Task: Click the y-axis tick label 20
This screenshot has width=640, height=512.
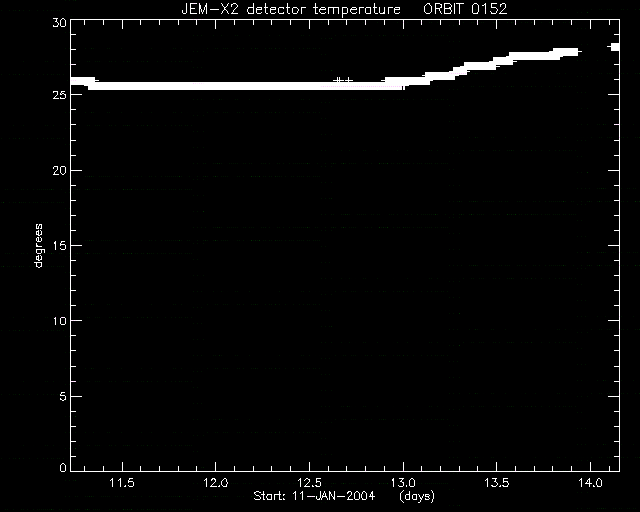Action: click(x=59, y=170)
